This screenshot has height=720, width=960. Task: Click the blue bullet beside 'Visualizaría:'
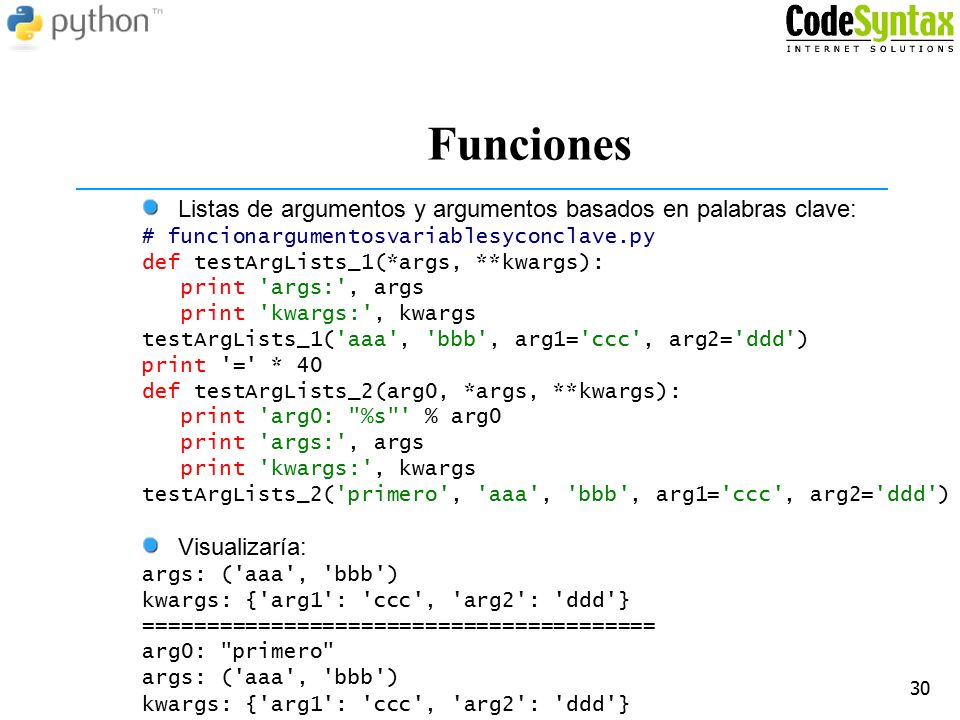click(x=151, y=545)
